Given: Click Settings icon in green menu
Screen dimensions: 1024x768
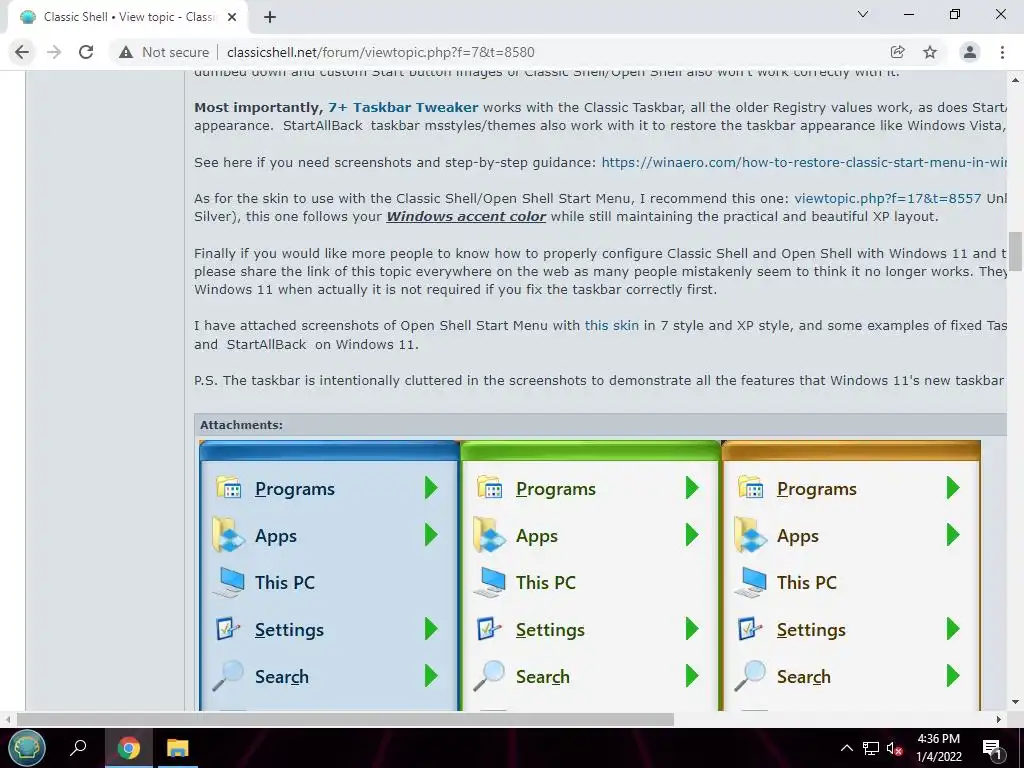Looking at the screenshot, I should pos(490,630).
